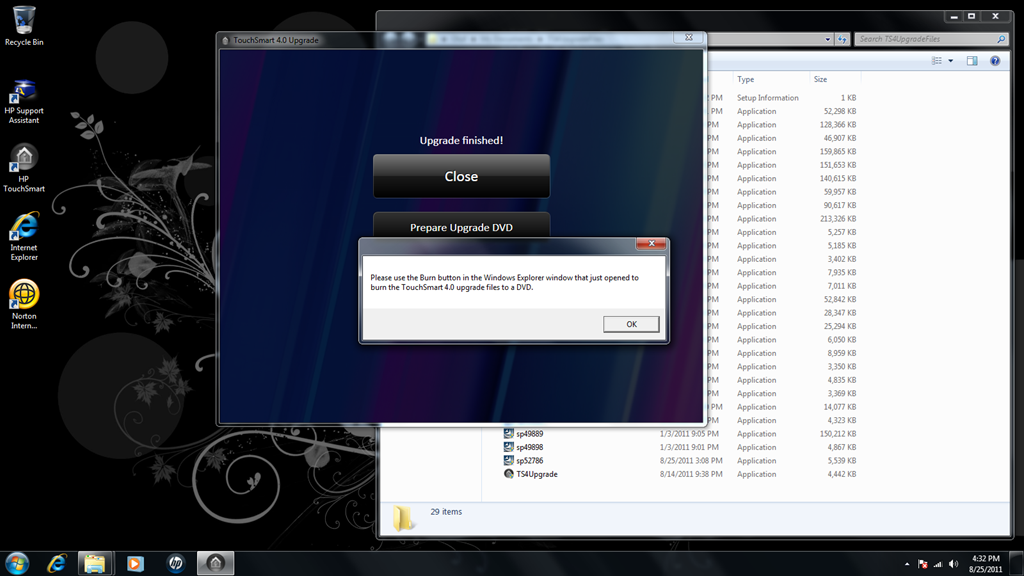Click the 8/14/2011 9:38 PM date cell
This screenshot has height=576, width=1024.
[691, 474]
